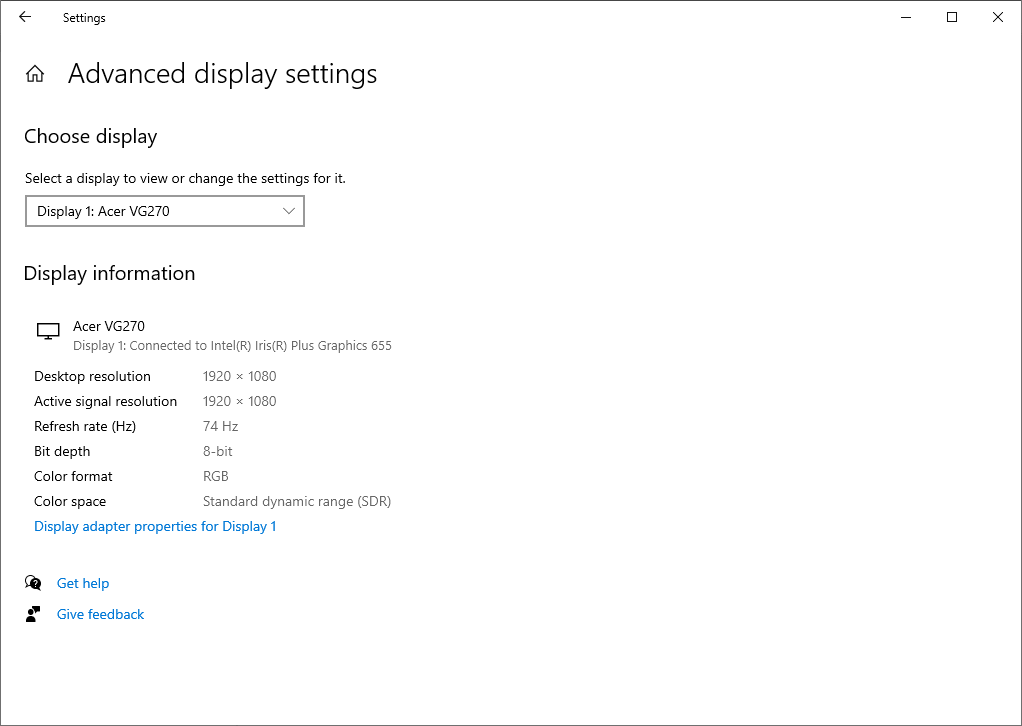This screenshot has width=1022, height=726.
Task: Click the RGB color format value
Action: pos(216,476)
